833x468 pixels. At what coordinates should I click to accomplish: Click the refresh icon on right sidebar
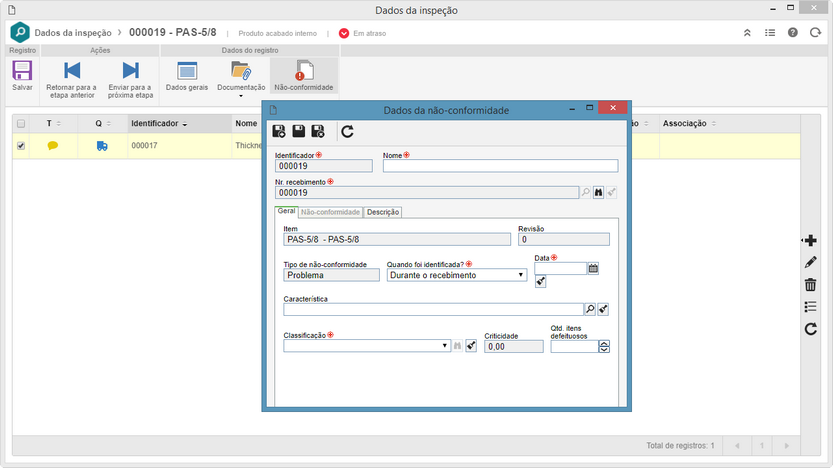(x=810, y=329)
